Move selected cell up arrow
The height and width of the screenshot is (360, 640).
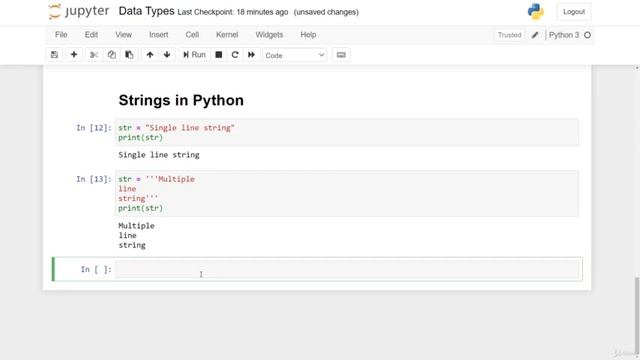[150, 55]
